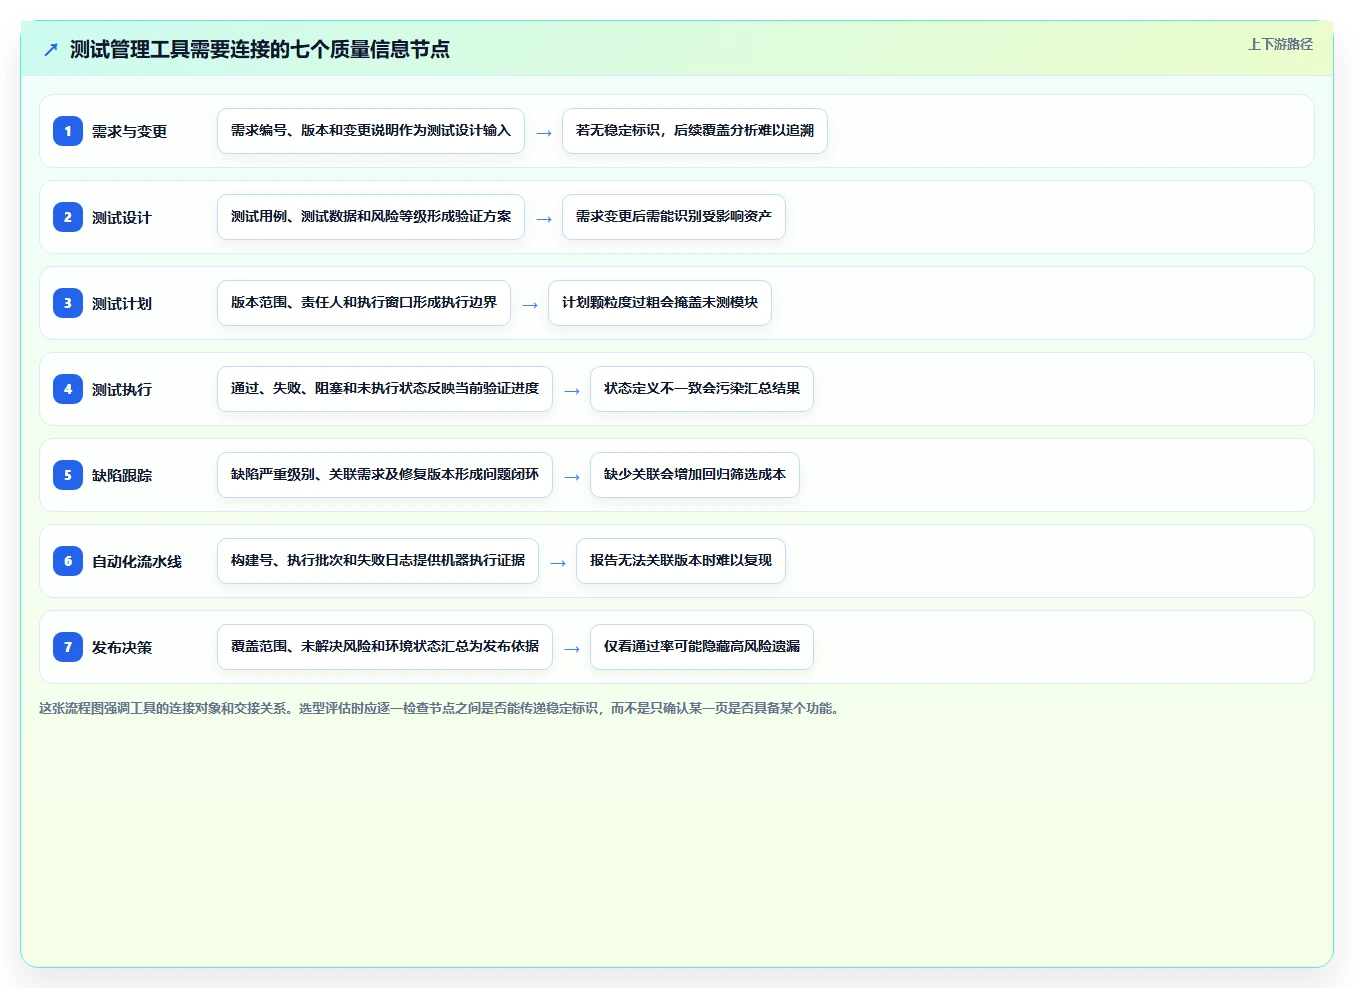The width and height of the screenshot is (1354, 988).
Task: Click the box 缺陷严重级别、关联需求及修复版本形成问题闭环
Action: [x=385, y=475]
